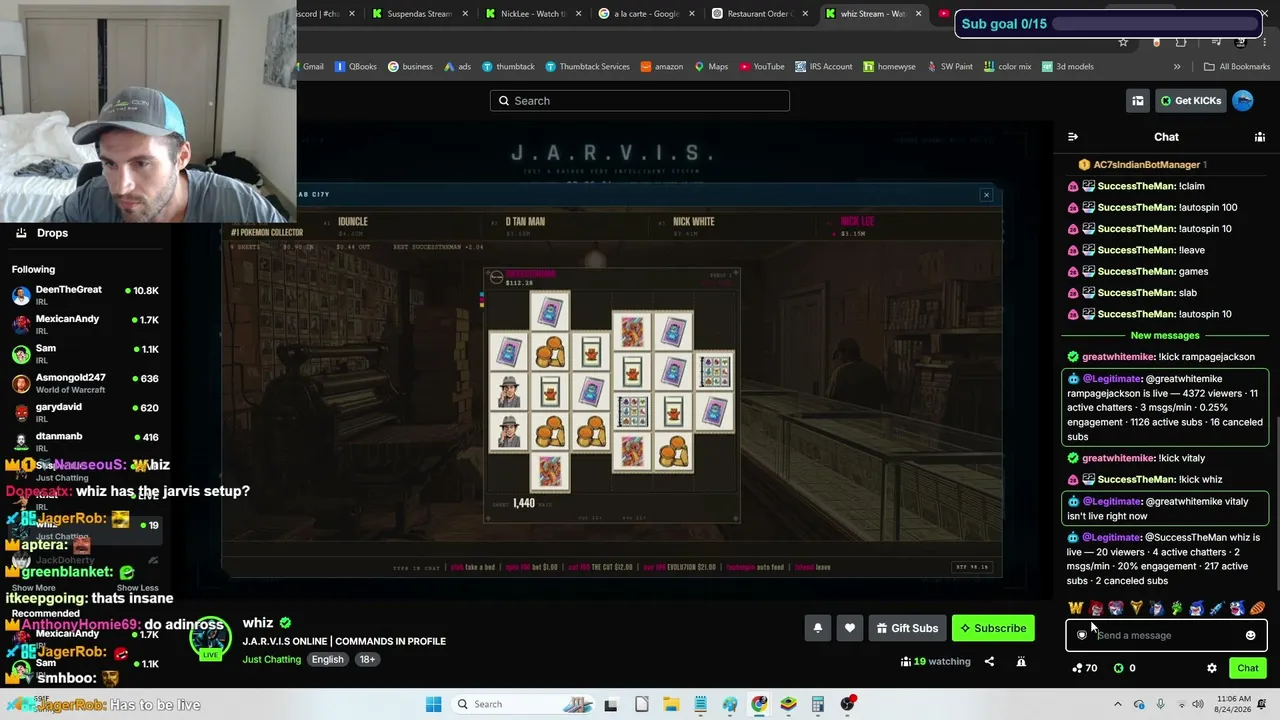The height and width of the screenshot is (720, 1280).
Task: Open the Sub goal 0/15 progress bar
Action: (1109, 24)
